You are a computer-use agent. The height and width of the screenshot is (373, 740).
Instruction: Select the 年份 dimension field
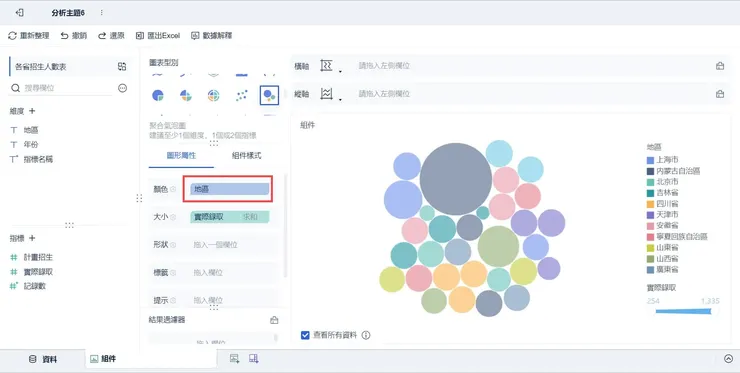tap(31, 144)
